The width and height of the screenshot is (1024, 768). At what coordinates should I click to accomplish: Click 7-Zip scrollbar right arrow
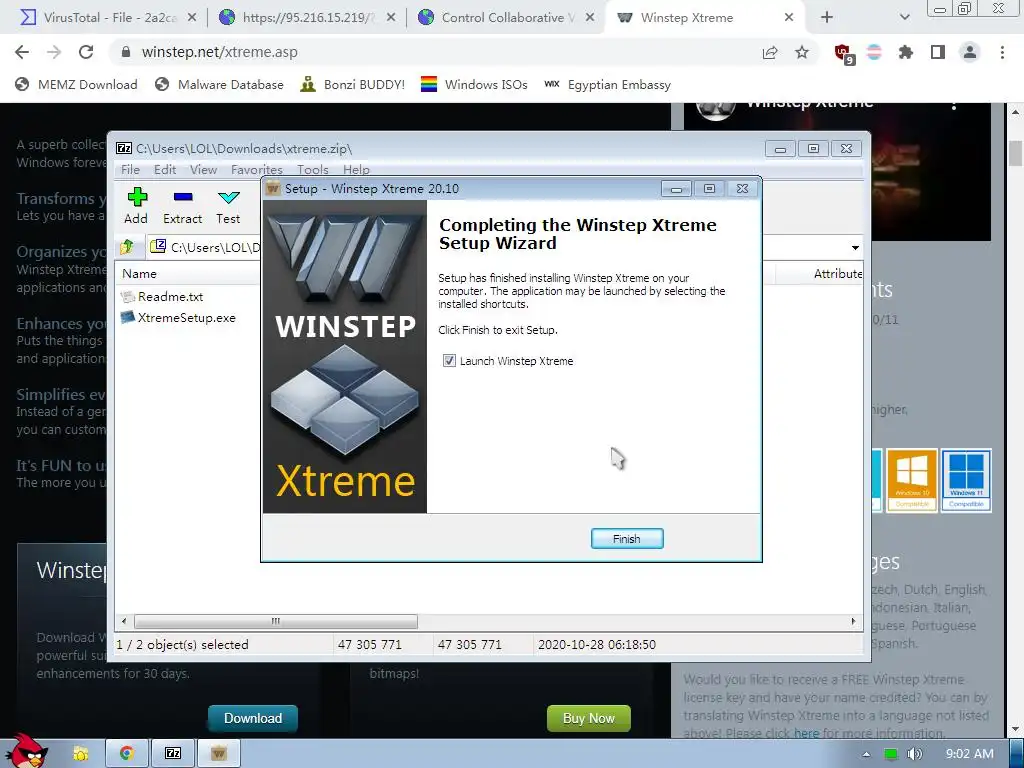tap(853, 621)
